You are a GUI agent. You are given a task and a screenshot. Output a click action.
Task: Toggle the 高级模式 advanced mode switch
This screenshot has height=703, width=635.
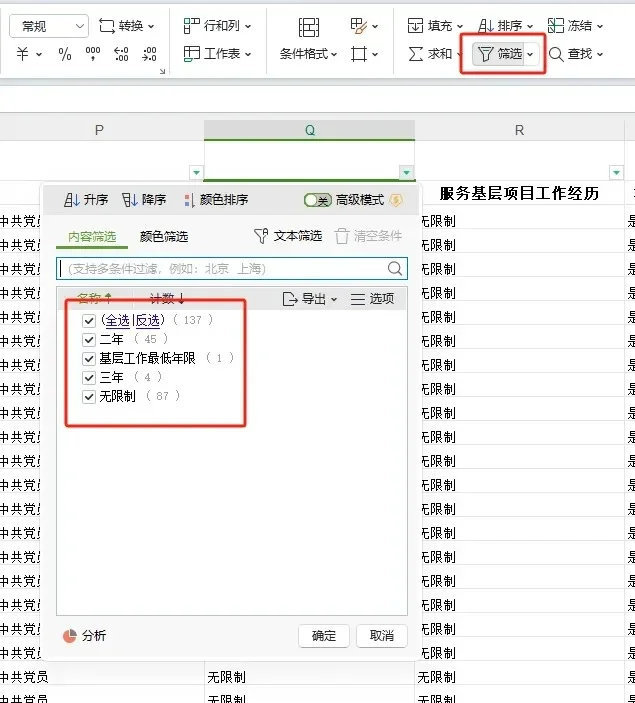coord(318,200)
